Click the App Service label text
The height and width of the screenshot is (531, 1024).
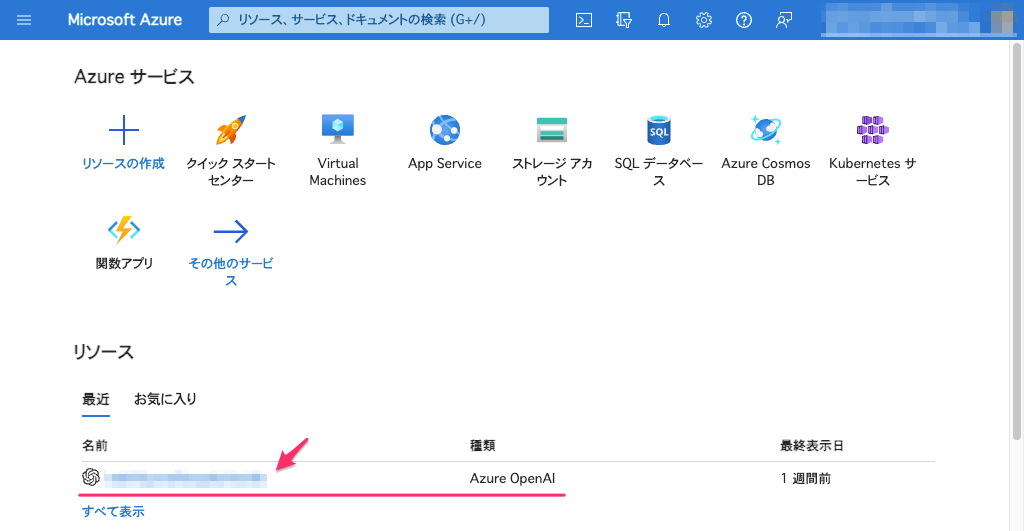pyautogui.click(x=445, y=163)
